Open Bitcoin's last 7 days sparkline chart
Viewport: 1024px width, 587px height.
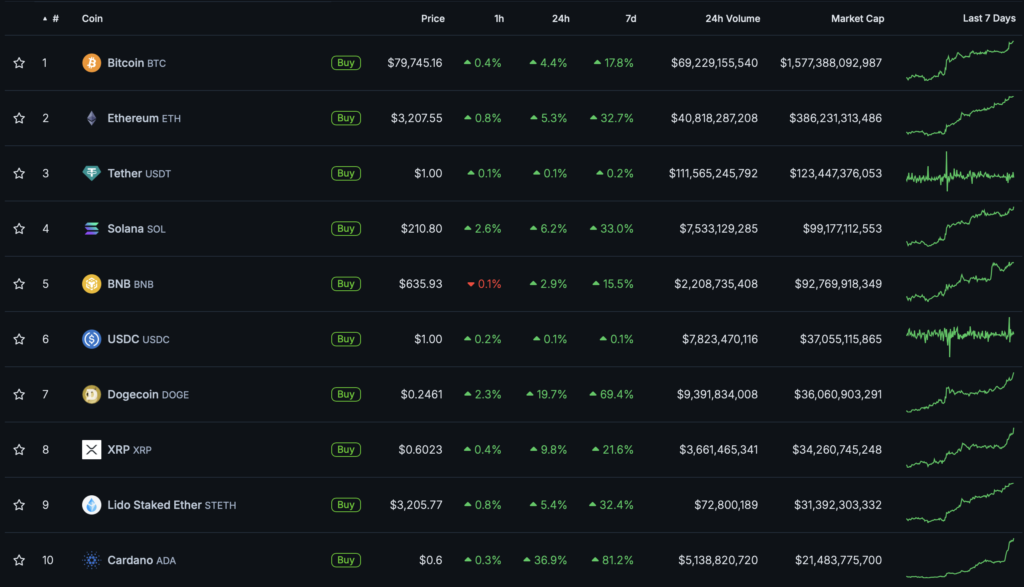pyautogui.click(x=959, y=62)
